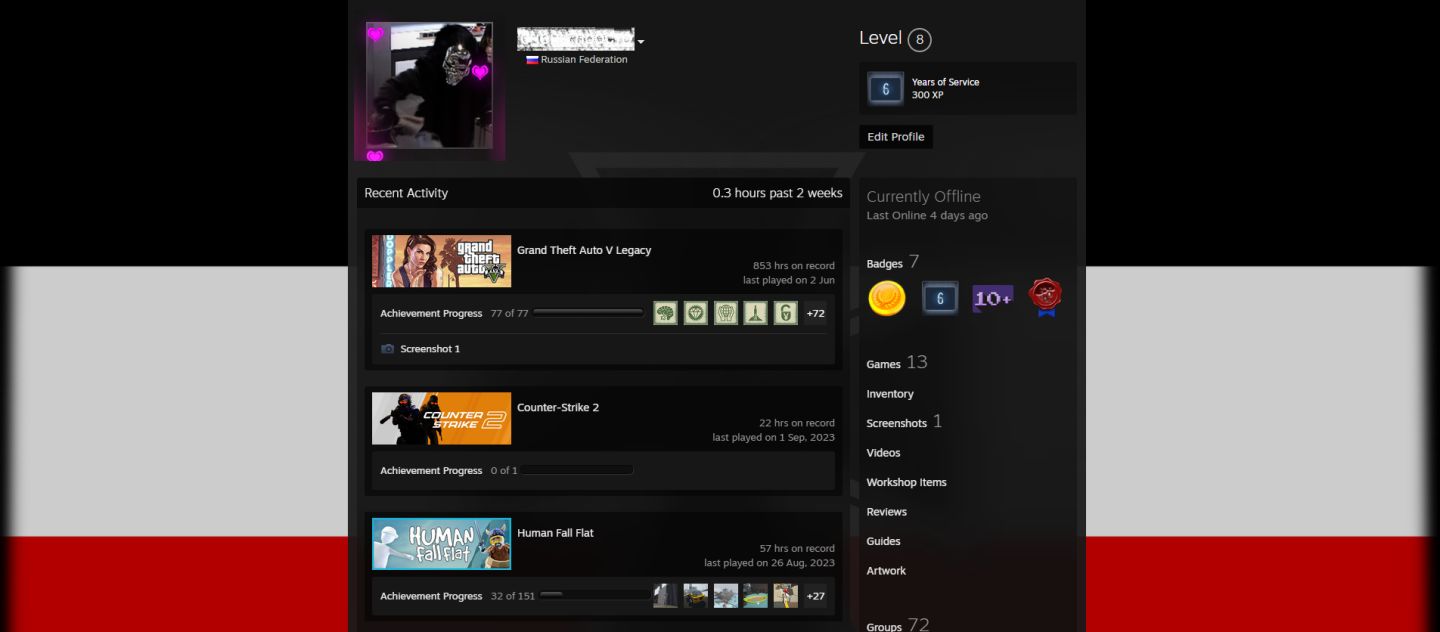Open the Games 13 link
The height and width of the screenshot is (632, 1440).
(896, 363)
